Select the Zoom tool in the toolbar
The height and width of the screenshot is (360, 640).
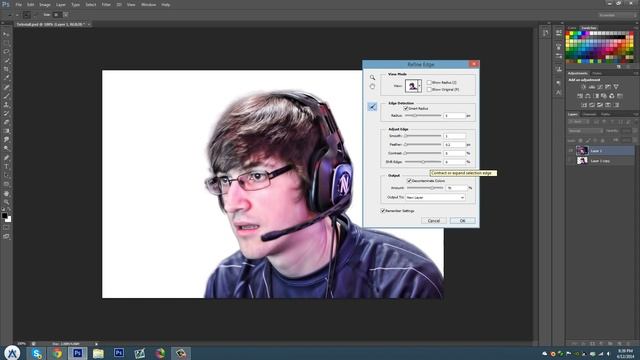6,202
